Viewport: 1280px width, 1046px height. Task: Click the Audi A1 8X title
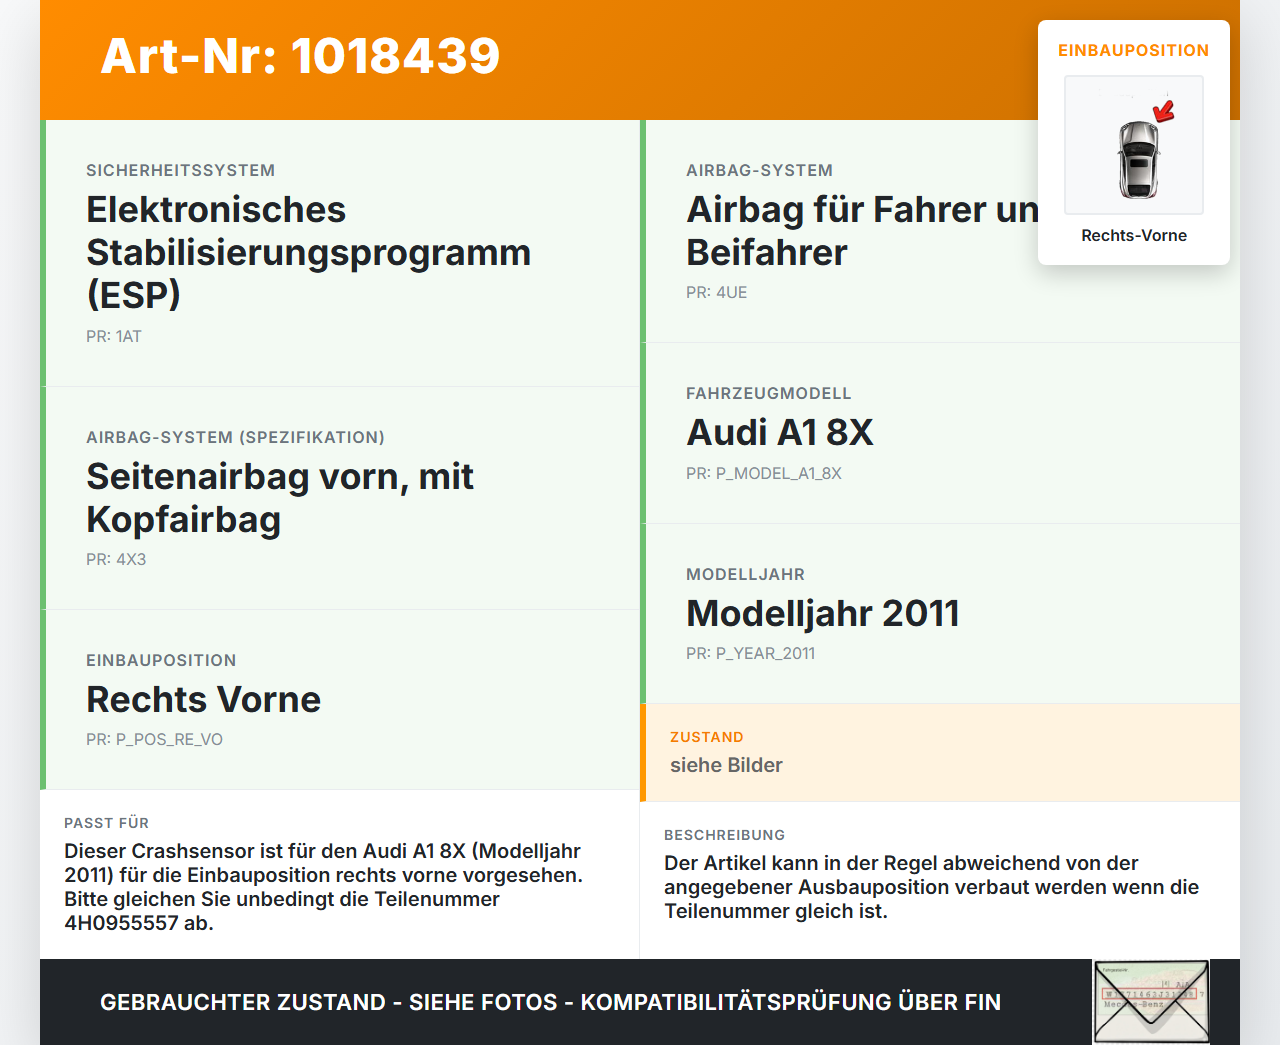pyautogui.click(x=780, y=433)
